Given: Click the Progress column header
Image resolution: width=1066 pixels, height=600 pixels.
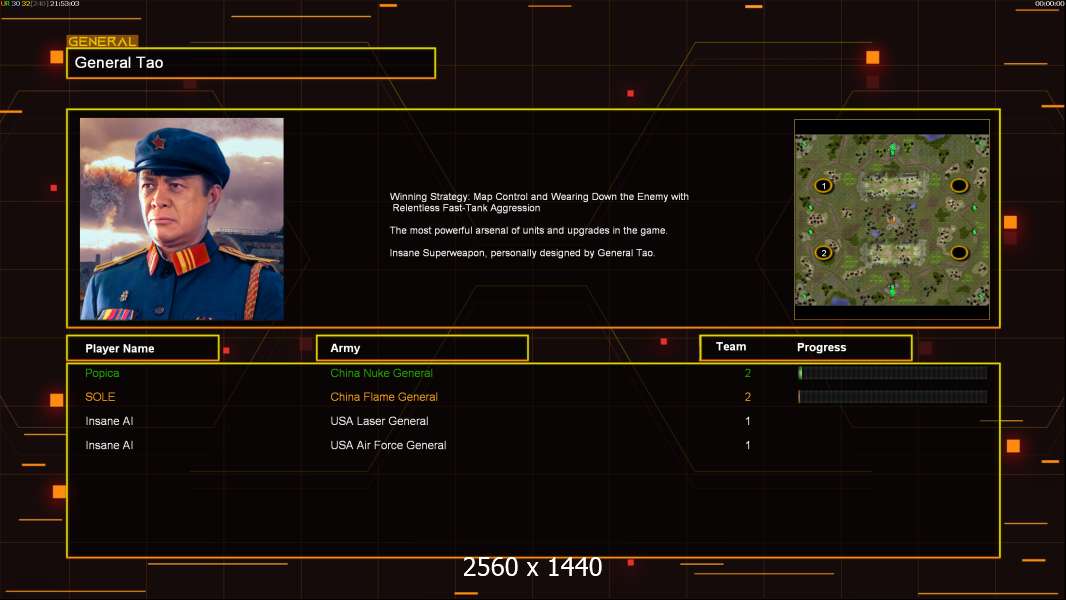Looking at the screenshot, I should (821, 347).
